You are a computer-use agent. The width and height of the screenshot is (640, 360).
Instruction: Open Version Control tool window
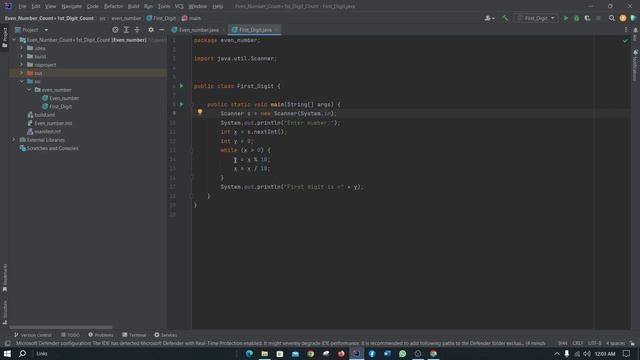(33, 335)
